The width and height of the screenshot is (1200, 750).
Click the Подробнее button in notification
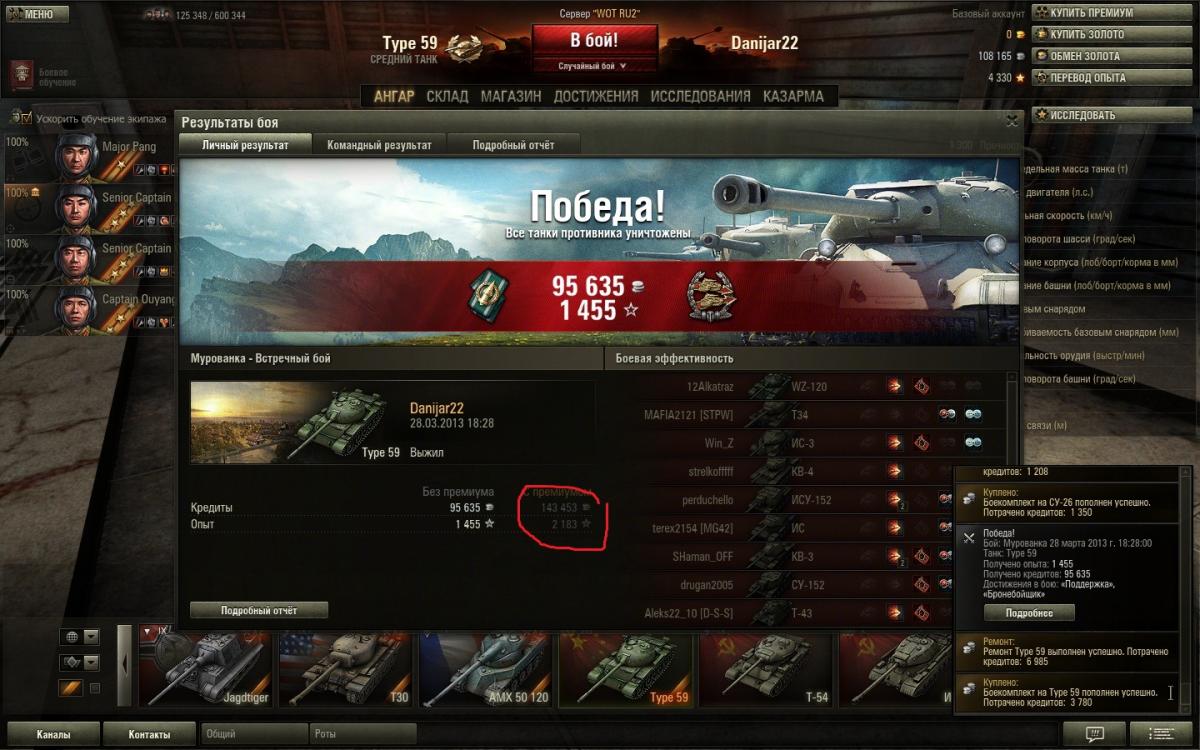pos(1029,612)
